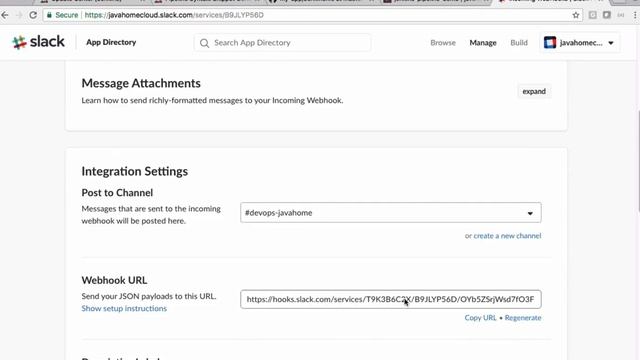The width and height of the screenshot is (640, 360).
Task: Click Show setup instructions link
Action: click(x=124, y=308)
